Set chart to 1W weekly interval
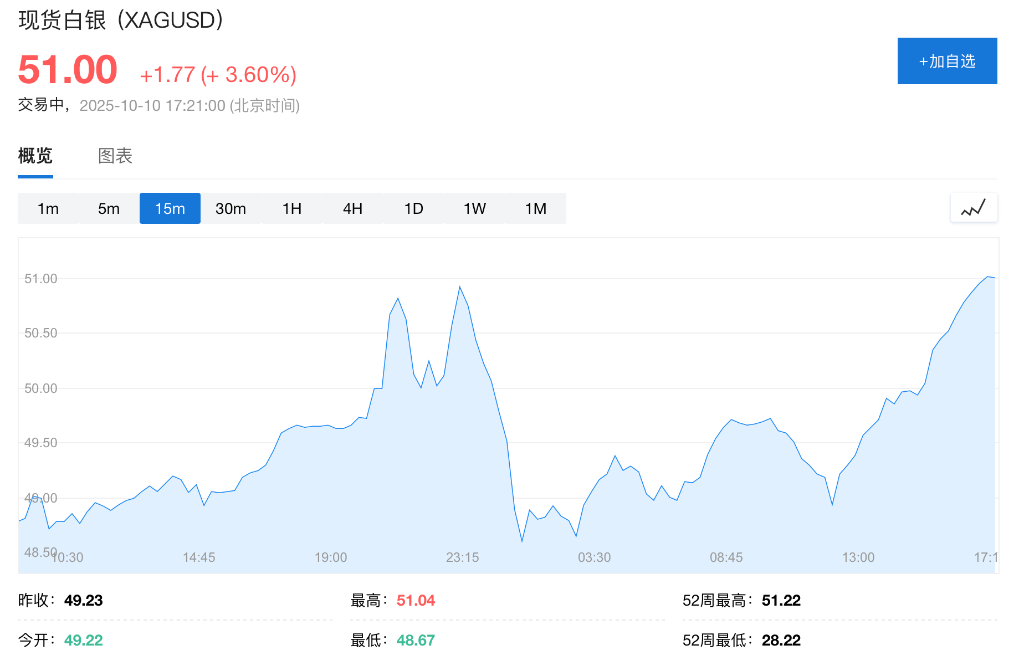 point(475,208)
